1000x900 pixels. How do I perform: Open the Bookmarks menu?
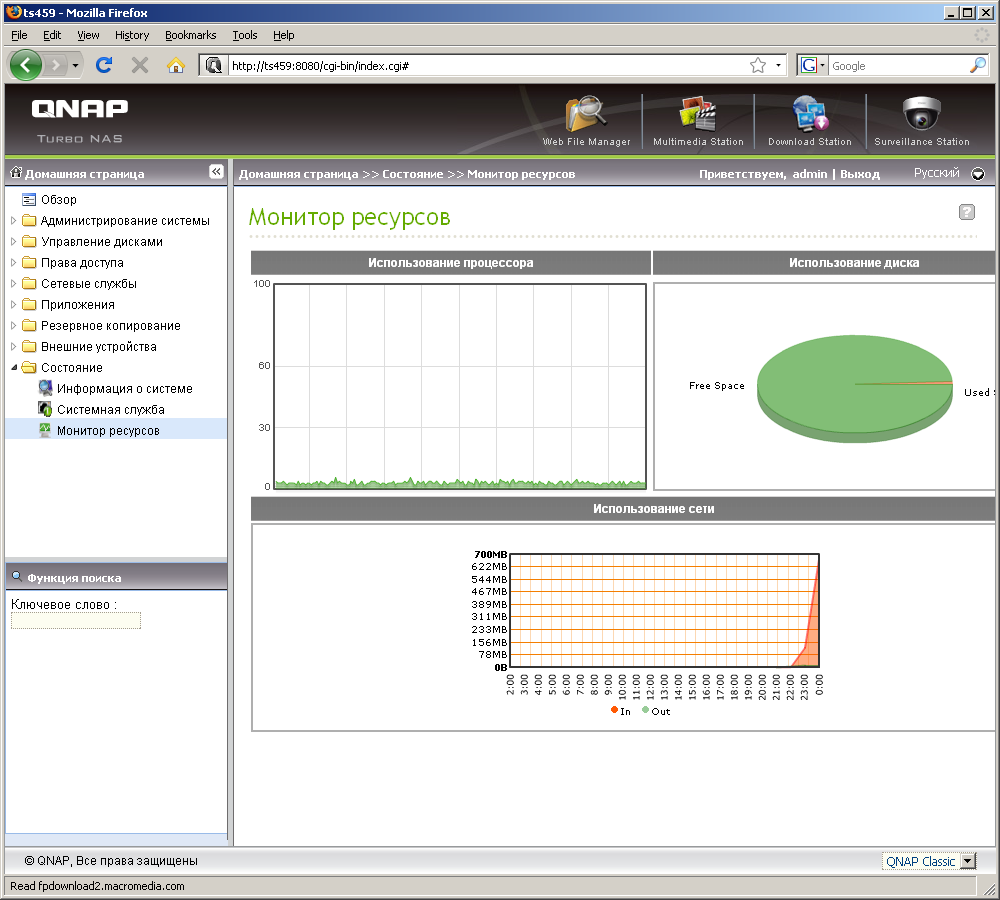click(x=191, y=35)
